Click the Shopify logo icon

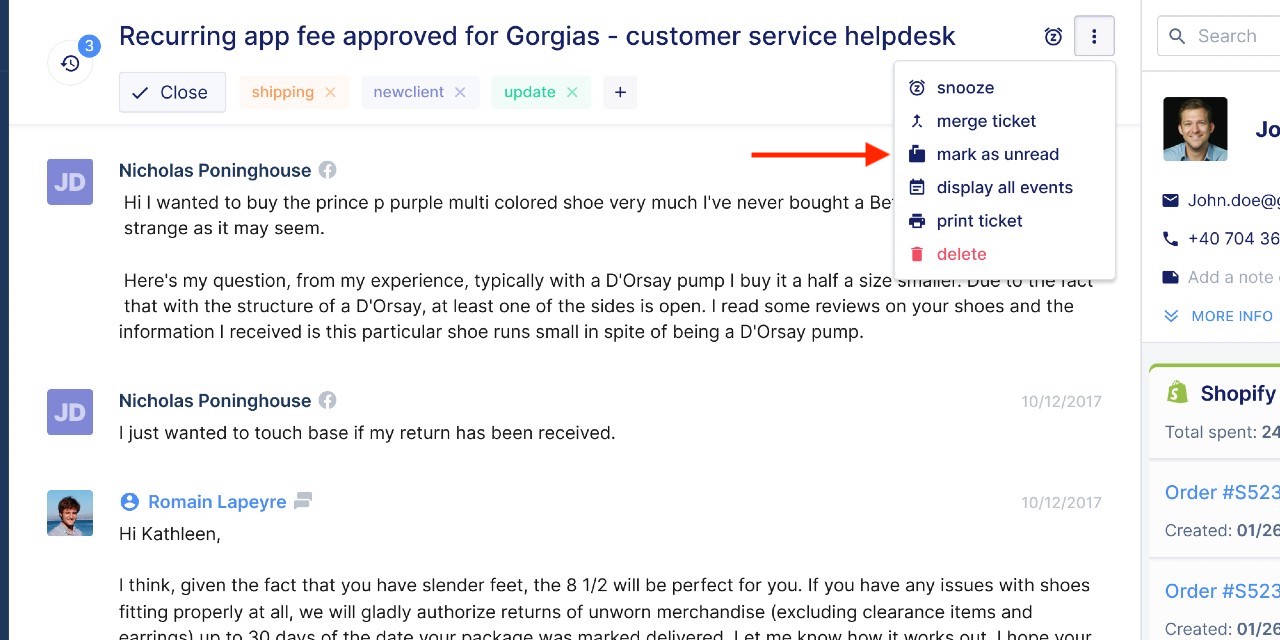click(1177, 393)
